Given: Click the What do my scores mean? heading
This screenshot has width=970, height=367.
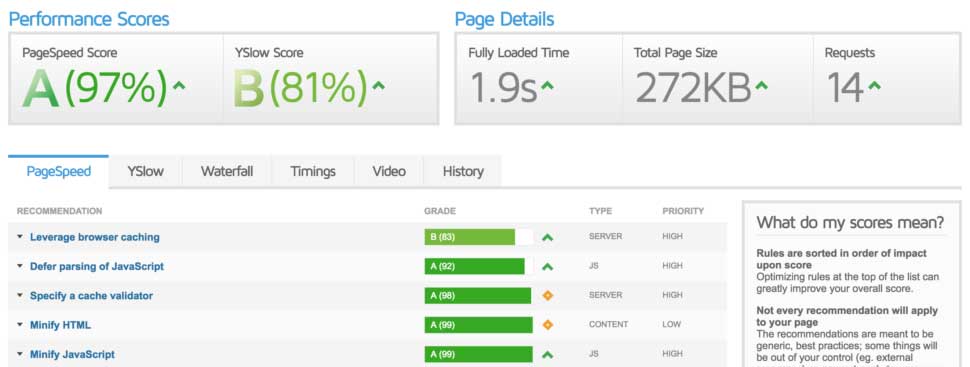Looking at the screenshot, I should [851, 222].
